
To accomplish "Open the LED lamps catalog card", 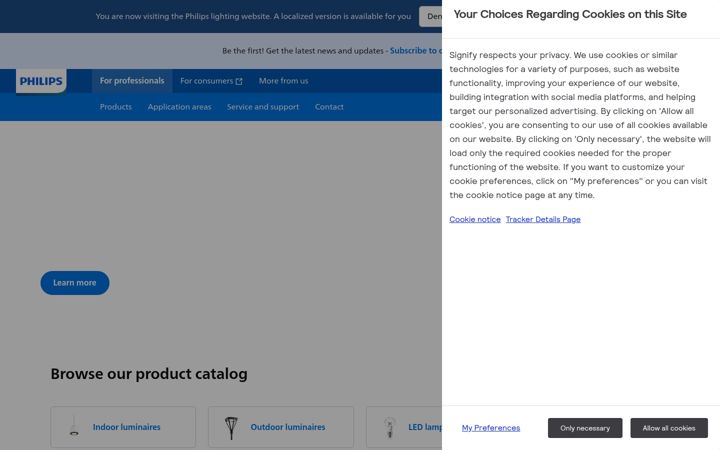I will 404,427.
